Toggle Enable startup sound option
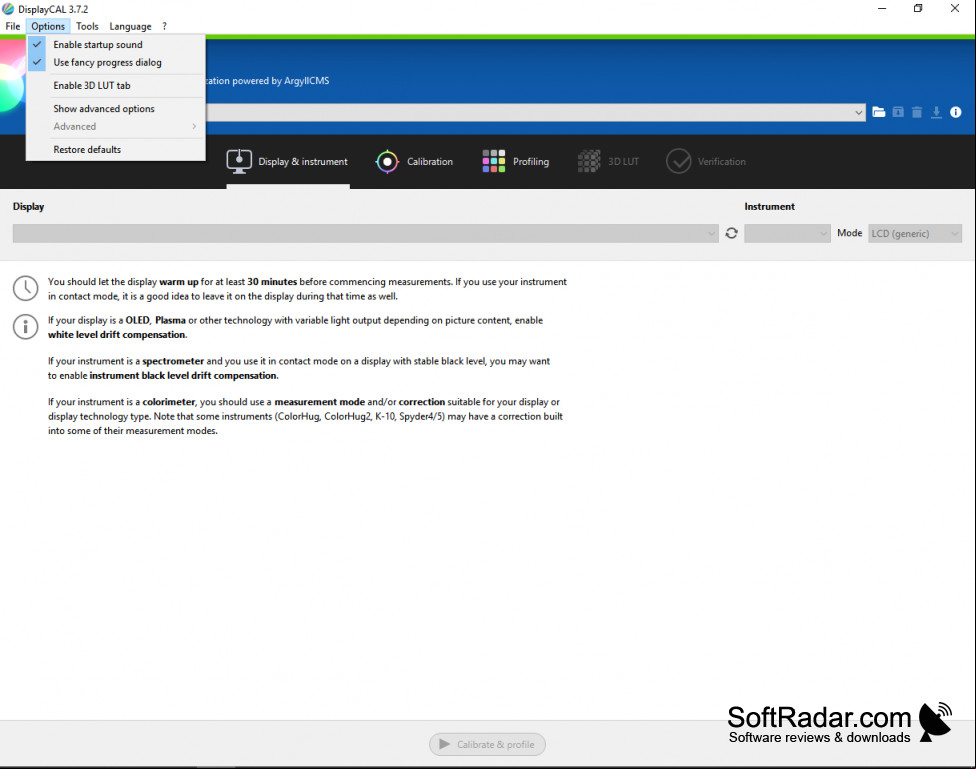 116,45
